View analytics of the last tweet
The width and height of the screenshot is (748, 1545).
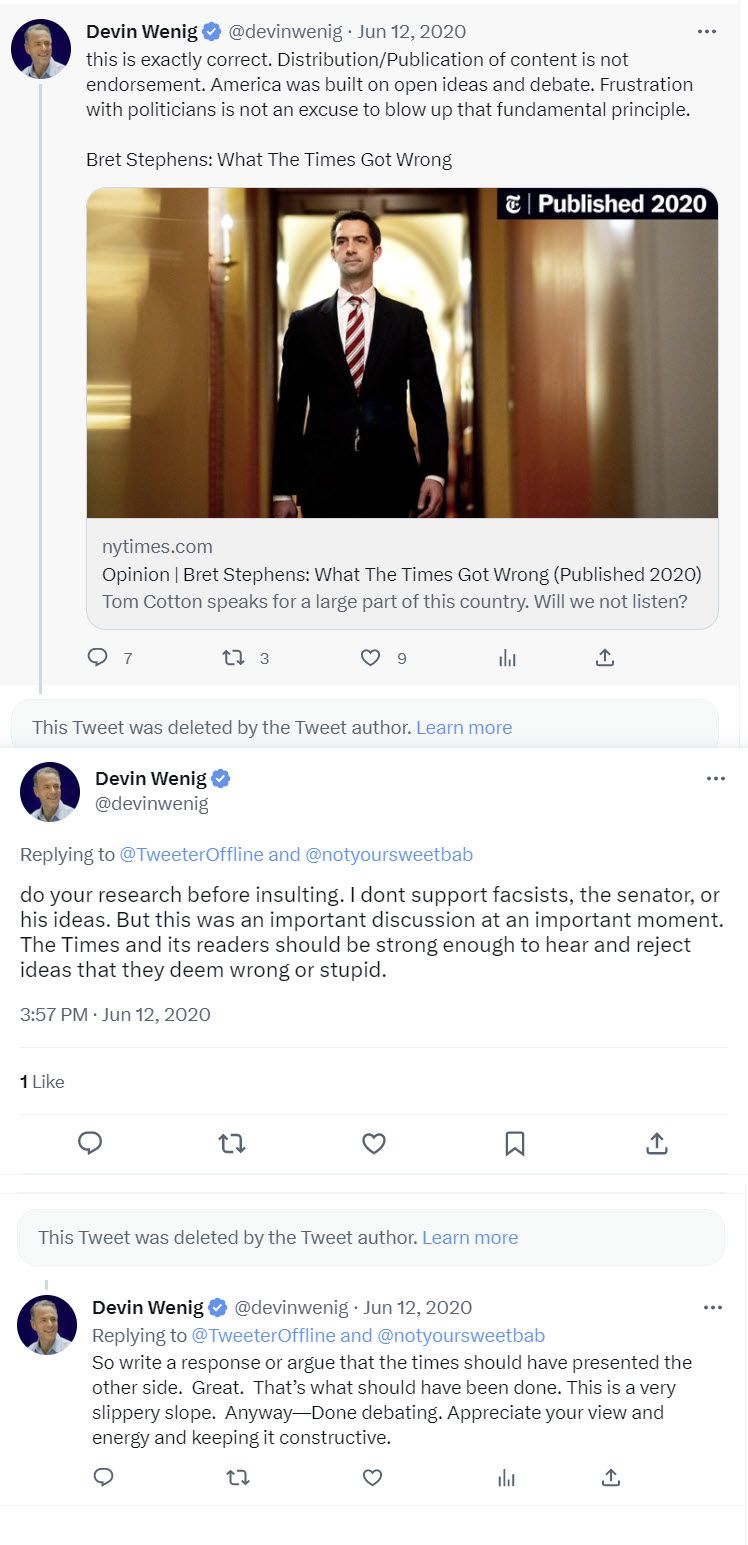508,1477
